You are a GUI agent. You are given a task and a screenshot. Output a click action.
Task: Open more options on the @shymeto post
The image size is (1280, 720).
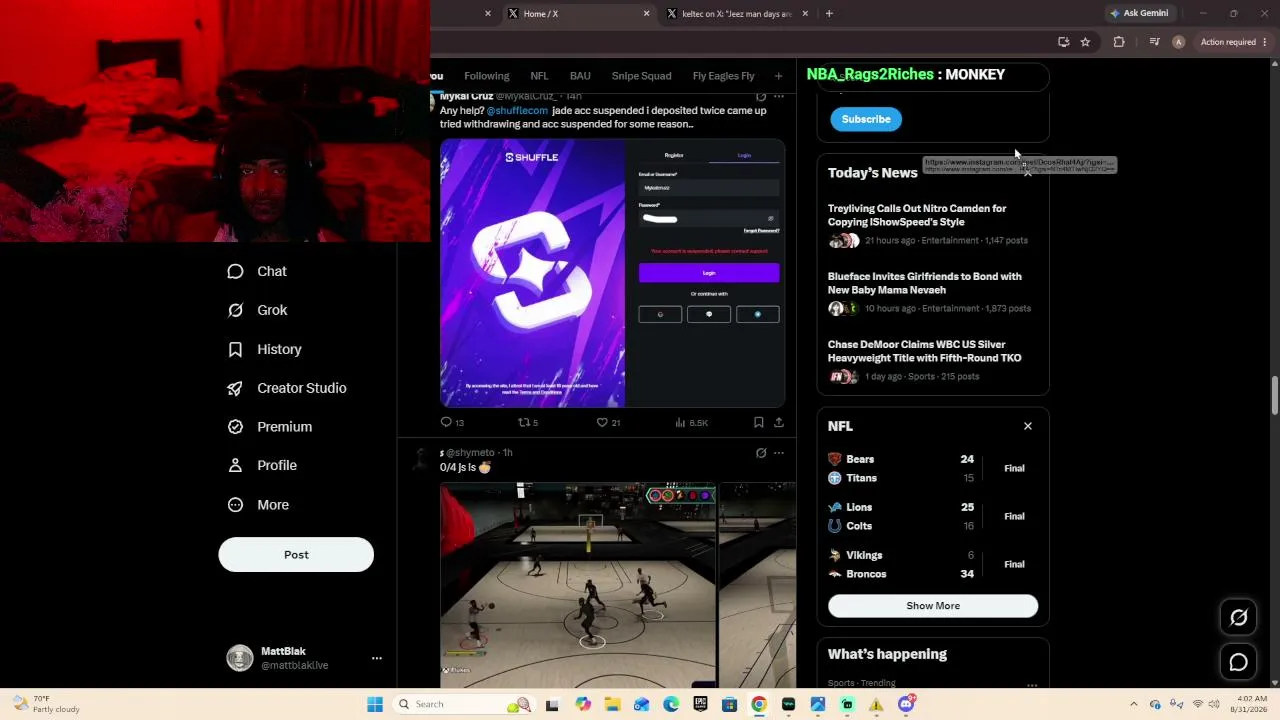coord(779,453)
